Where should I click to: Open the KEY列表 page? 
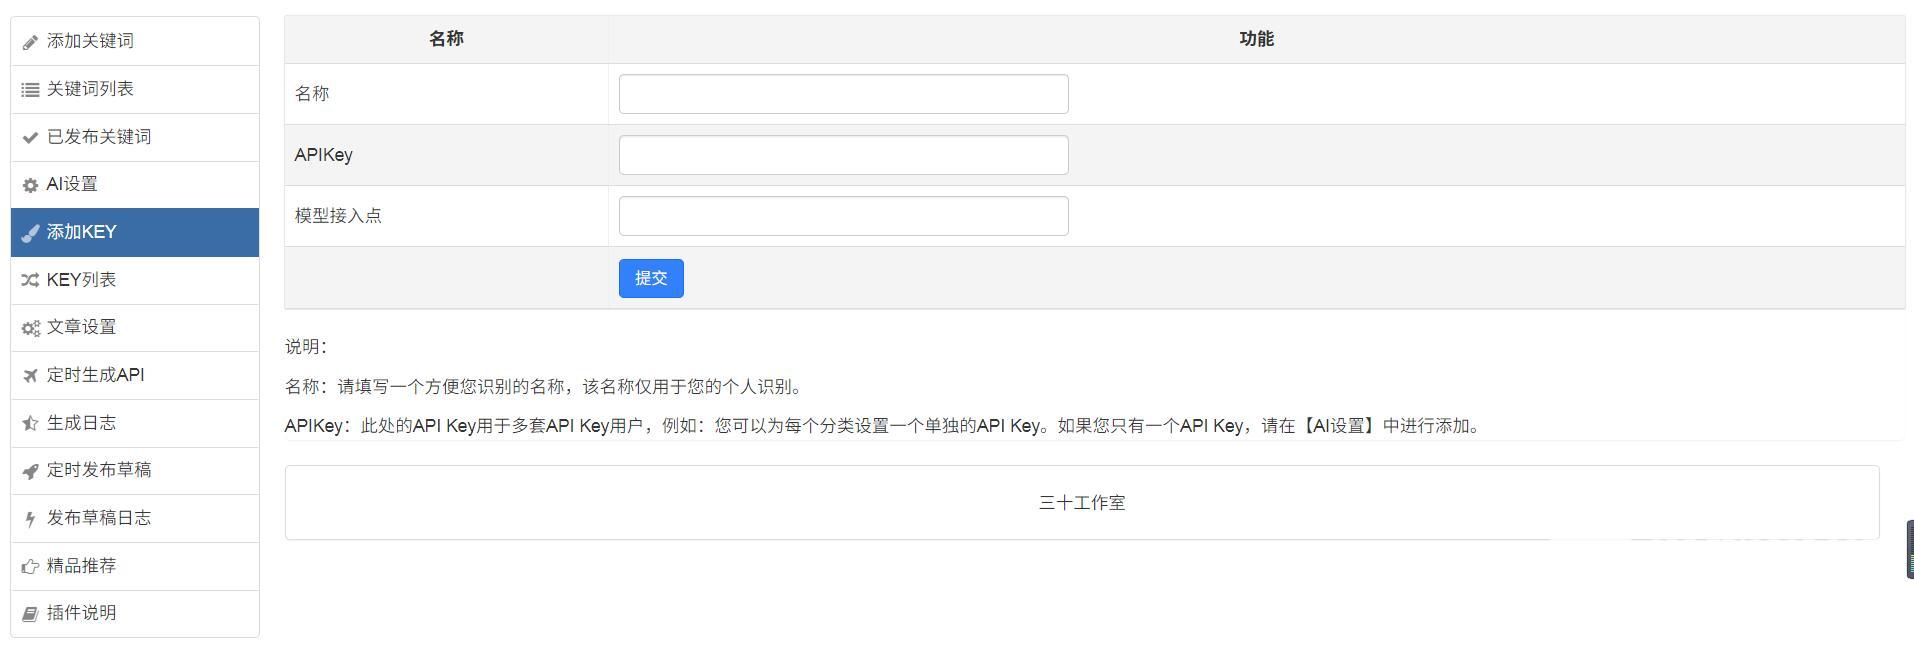(x=135, y=280)
